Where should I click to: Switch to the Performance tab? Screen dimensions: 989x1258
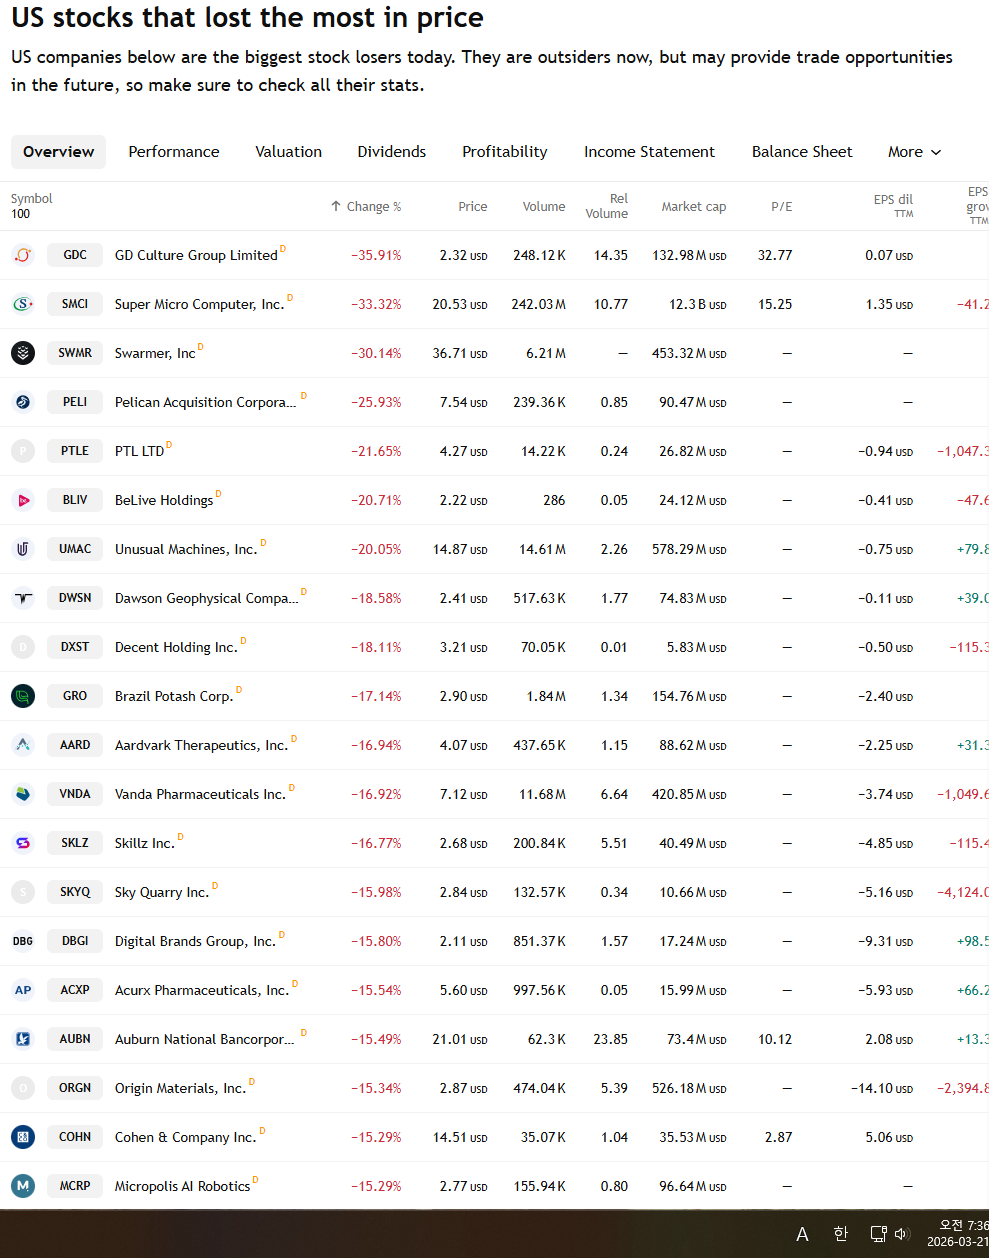(174, 152)
